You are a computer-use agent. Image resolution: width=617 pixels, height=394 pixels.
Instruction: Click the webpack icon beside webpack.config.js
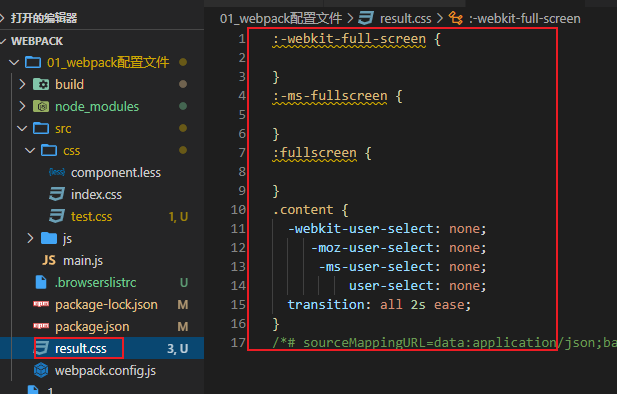(41, 370)
